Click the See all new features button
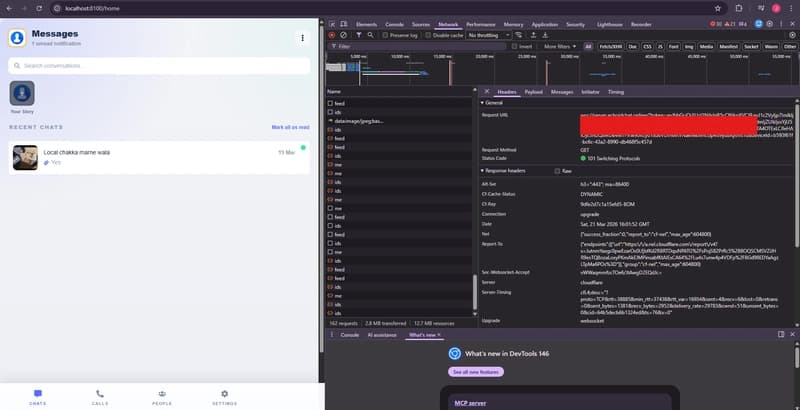Screen dimensions: 800x410 [x=475, y=371]
